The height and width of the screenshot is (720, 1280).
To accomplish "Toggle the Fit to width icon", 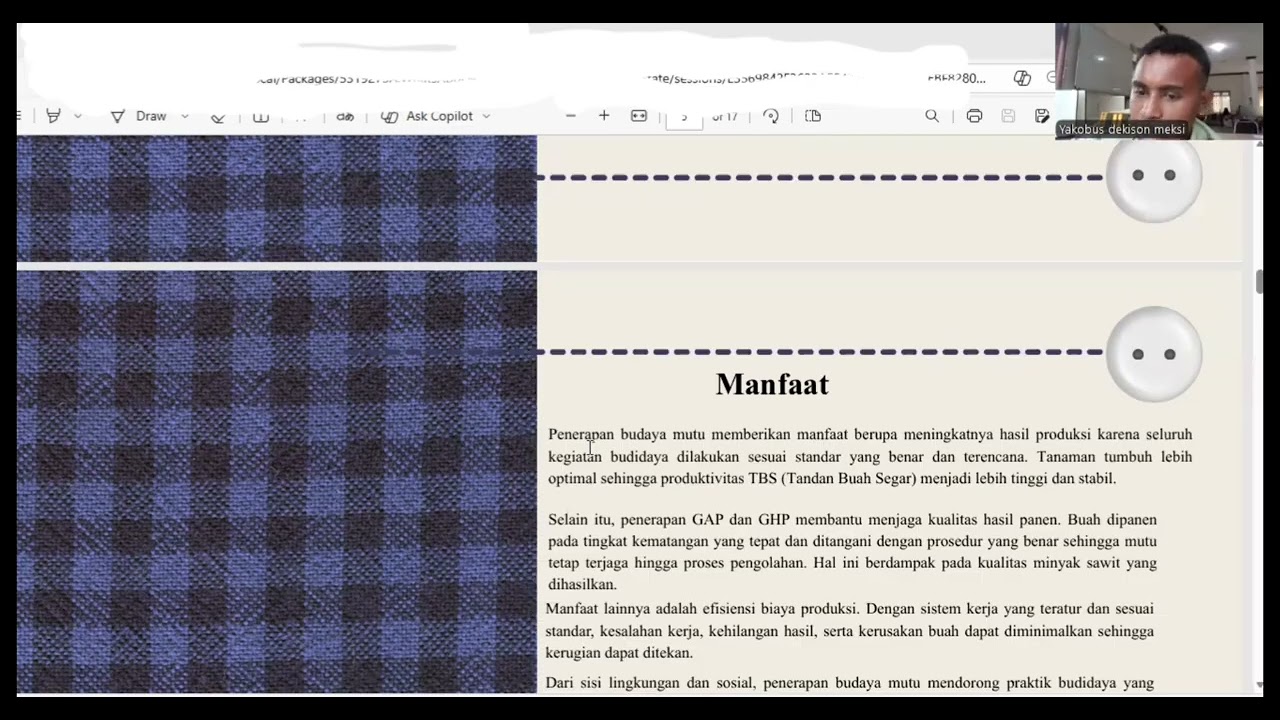I will click(639, 116).
